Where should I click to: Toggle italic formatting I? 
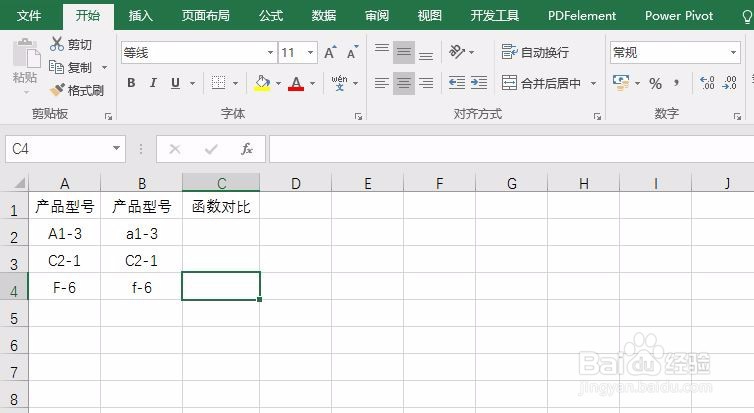[x=153, y=83]
